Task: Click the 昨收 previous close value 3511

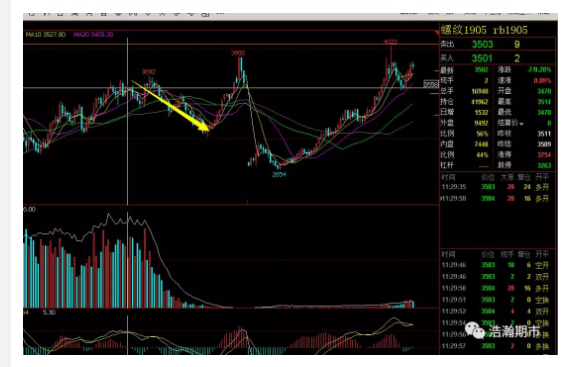Action: (x=544, y=134)
